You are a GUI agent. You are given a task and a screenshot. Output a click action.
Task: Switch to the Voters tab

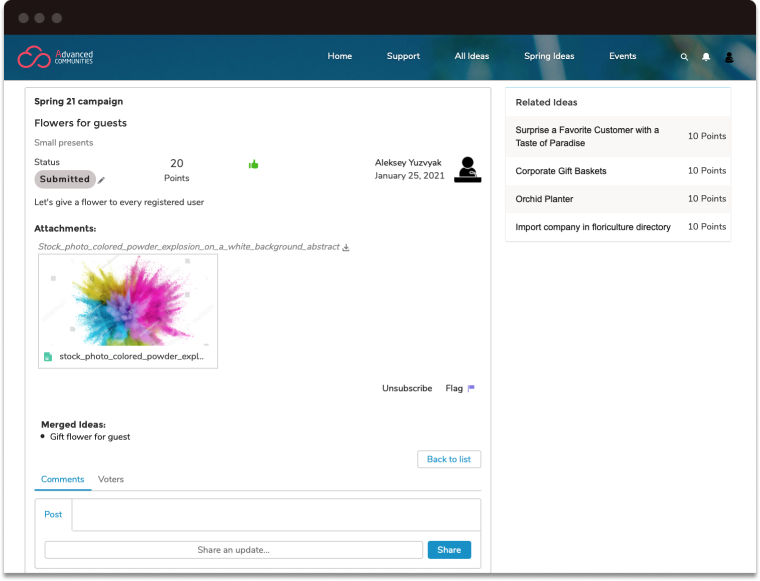pos(111,479)
